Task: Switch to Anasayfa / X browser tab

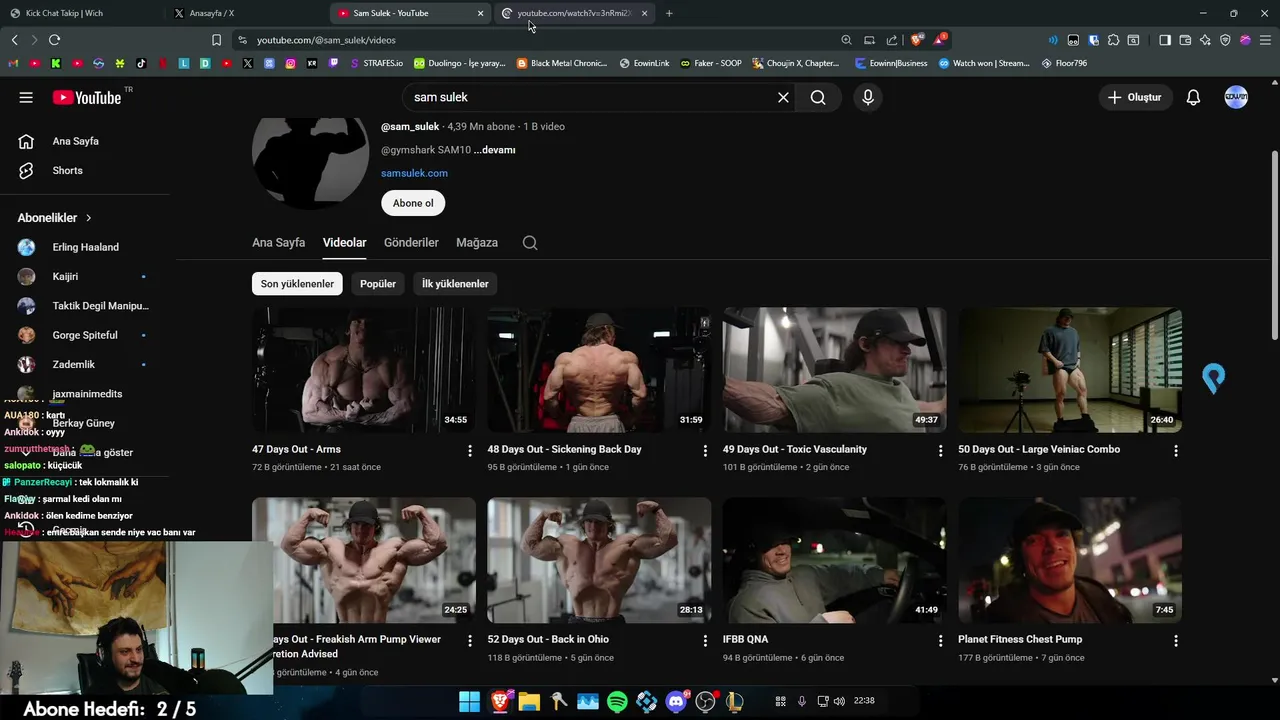Action: pos(245,13)
